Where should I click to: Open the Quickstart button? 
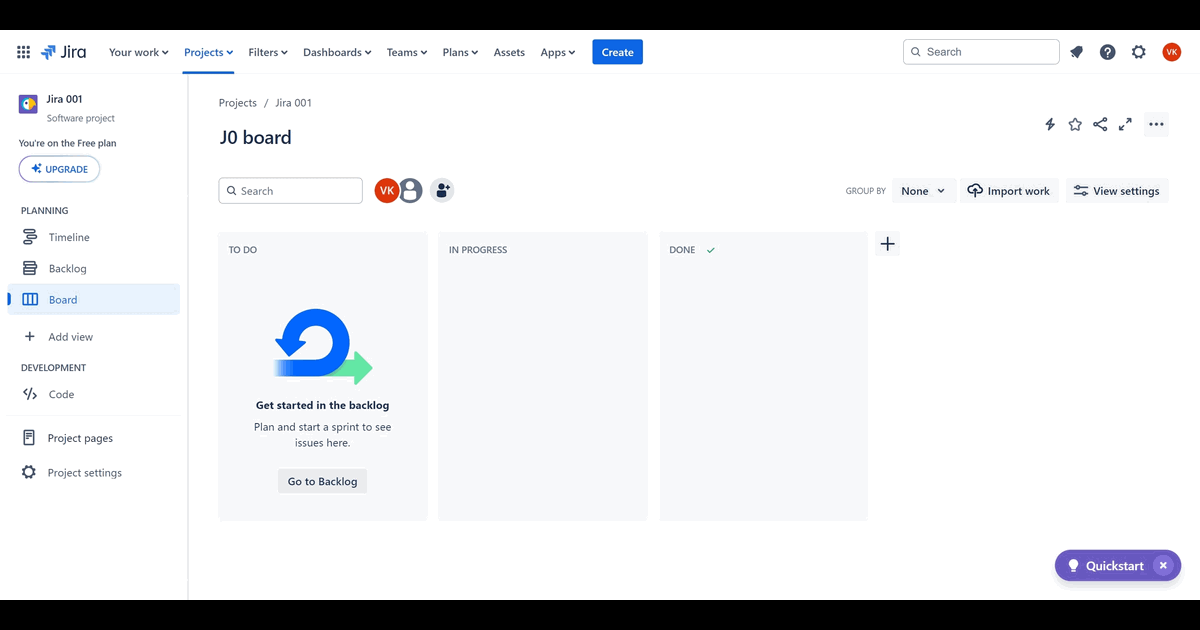pyautogui.click(x=1104, y=565)
